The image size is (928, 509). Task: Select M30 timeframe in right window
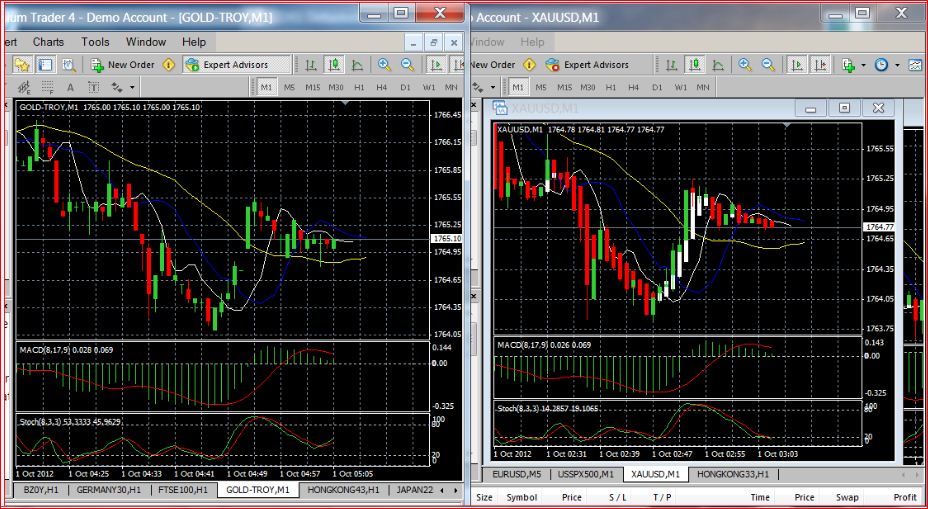tap(588, 88)
